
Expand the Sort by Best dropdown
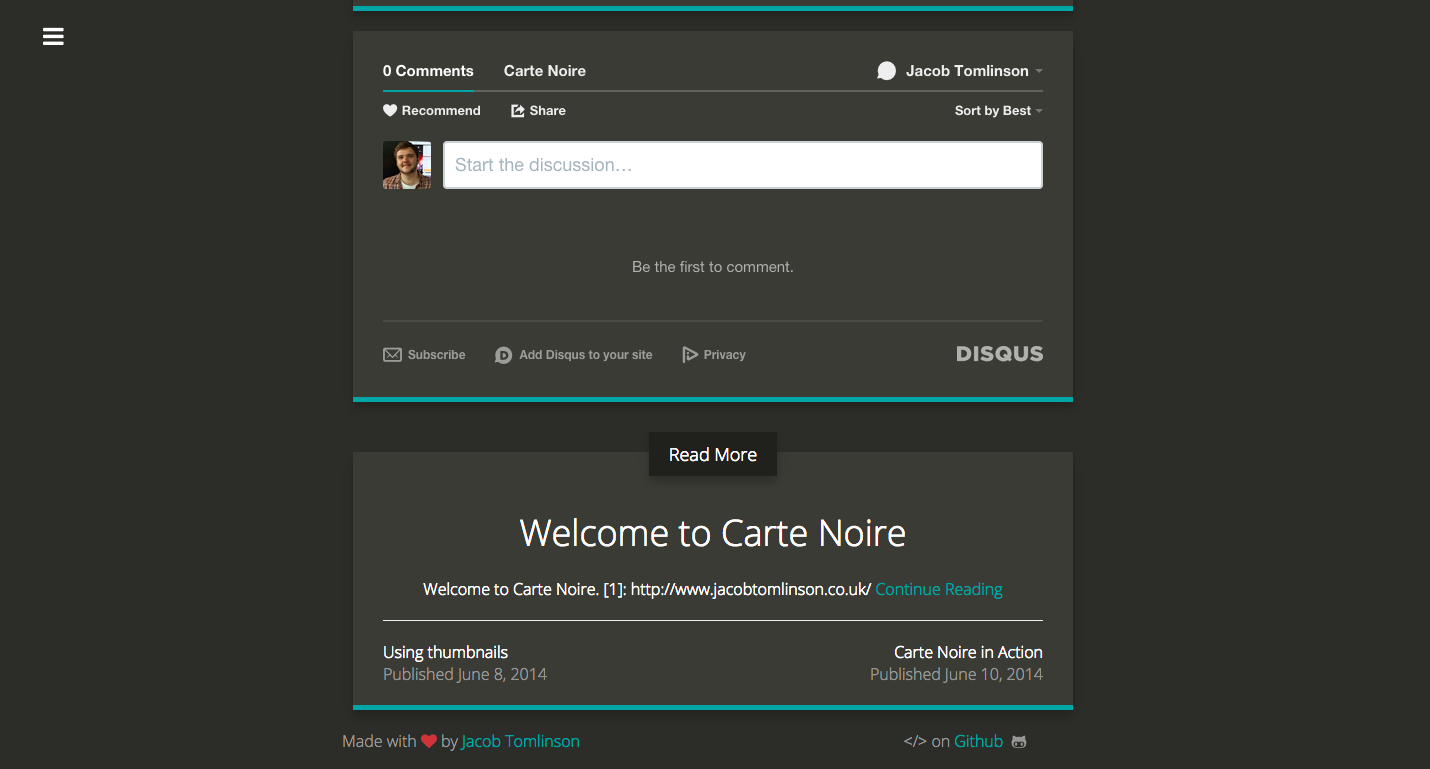pos(998,111)
